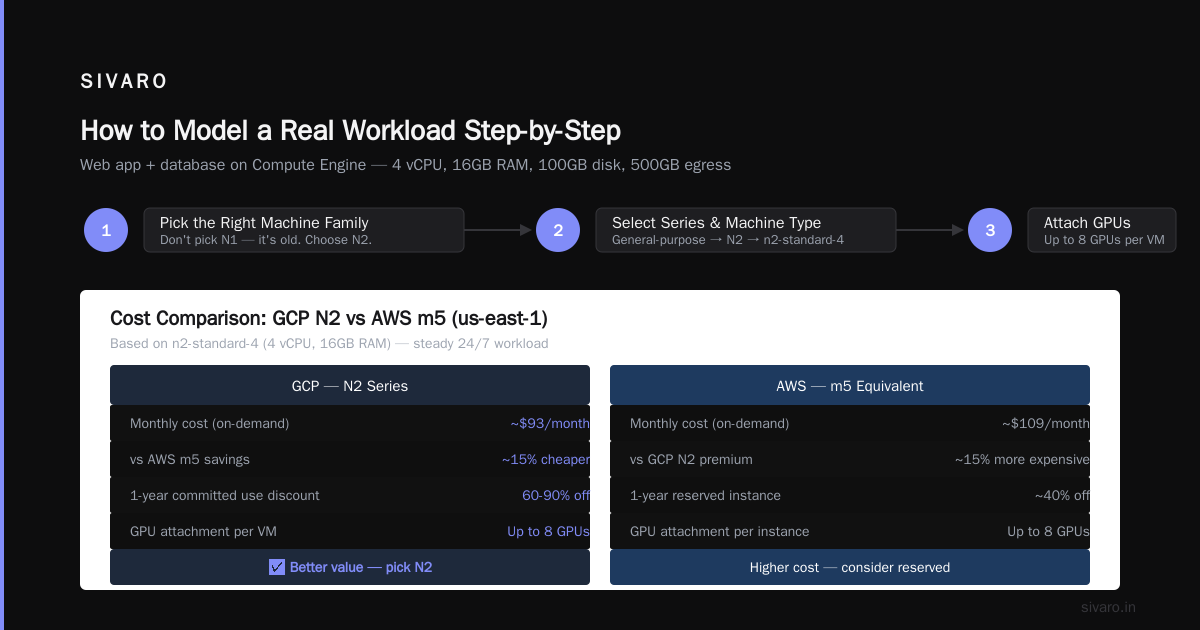1200x630 pixels.
Task: Click the vs AWS m5 savings label
Action: click(x=190, y=459)
